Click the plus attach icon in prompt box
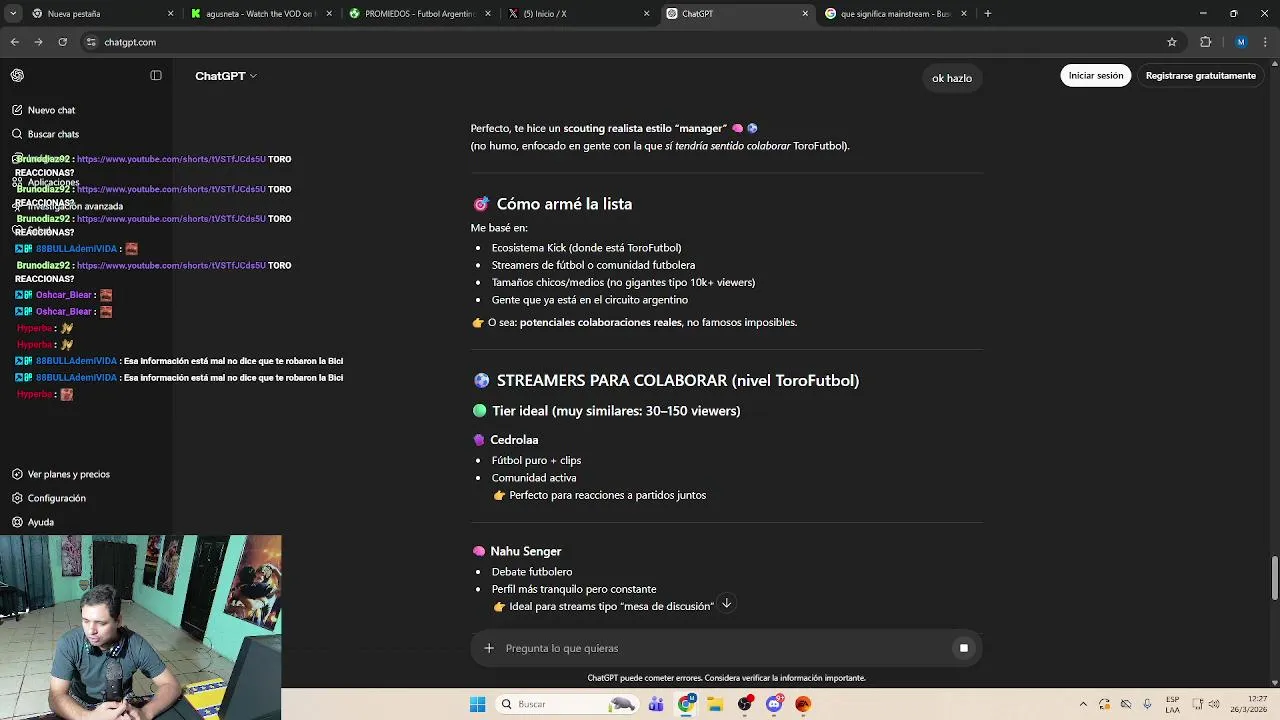Viewport: 1280px width, 720px height. click(x=489, y=648)
